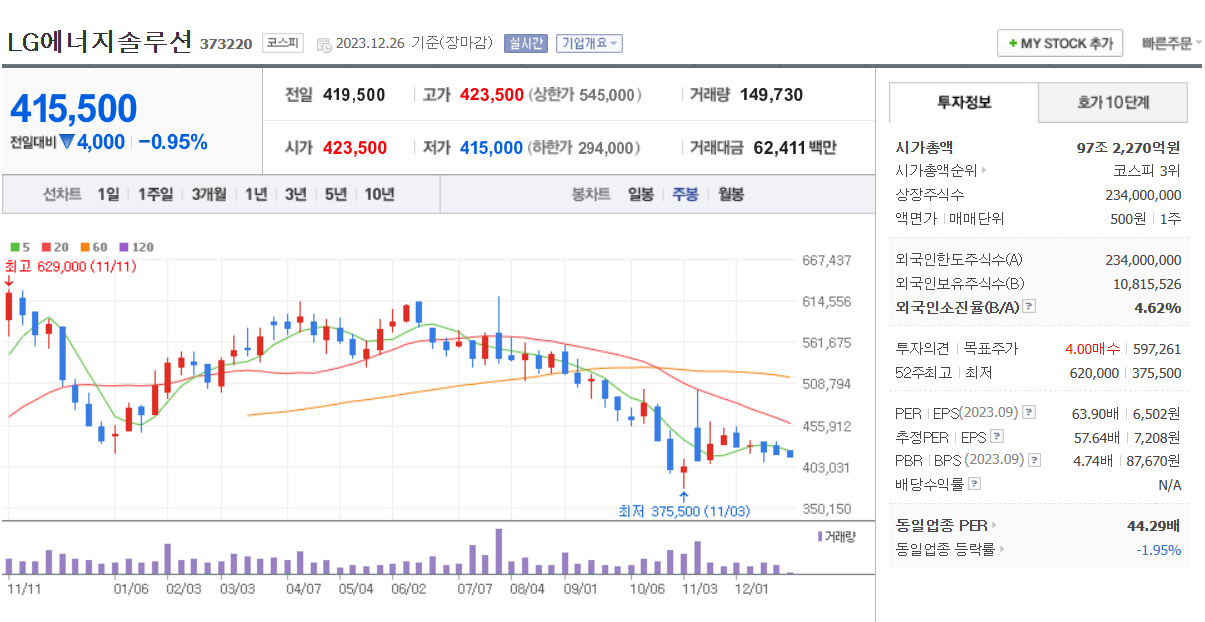The image size is (1205, 622).
Task: Expand 시가총액순위 arrow link
Action: click(x=984, y=171)
